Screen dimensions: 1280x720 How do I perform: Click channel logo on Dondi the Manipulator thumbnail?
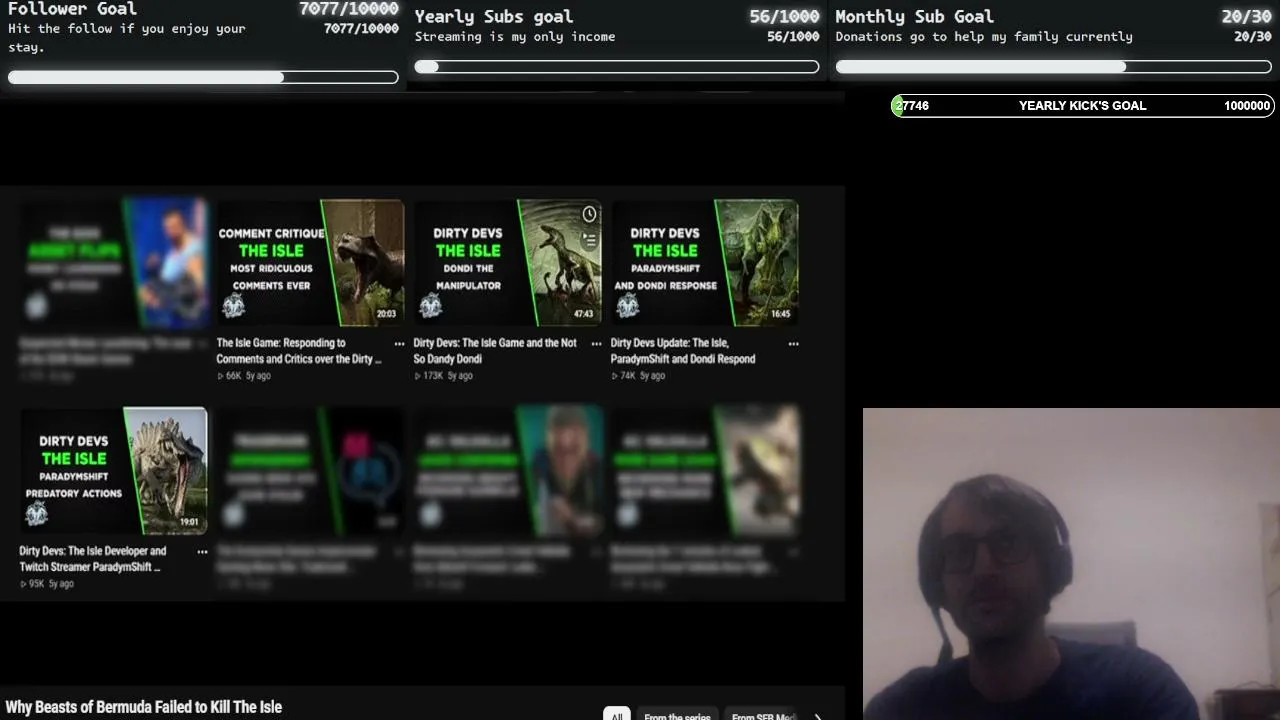click(430, 305)
